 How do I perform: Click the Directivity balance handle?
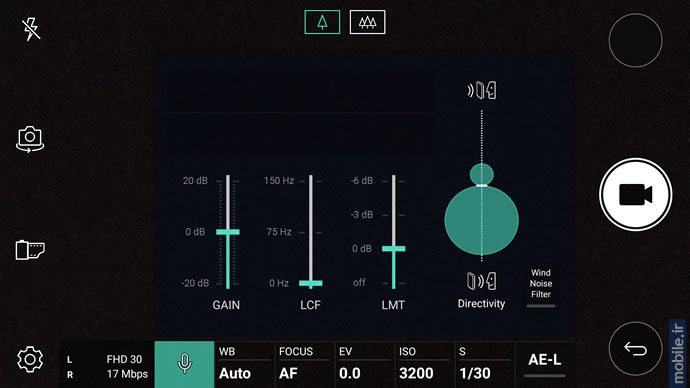click(481, 186)
